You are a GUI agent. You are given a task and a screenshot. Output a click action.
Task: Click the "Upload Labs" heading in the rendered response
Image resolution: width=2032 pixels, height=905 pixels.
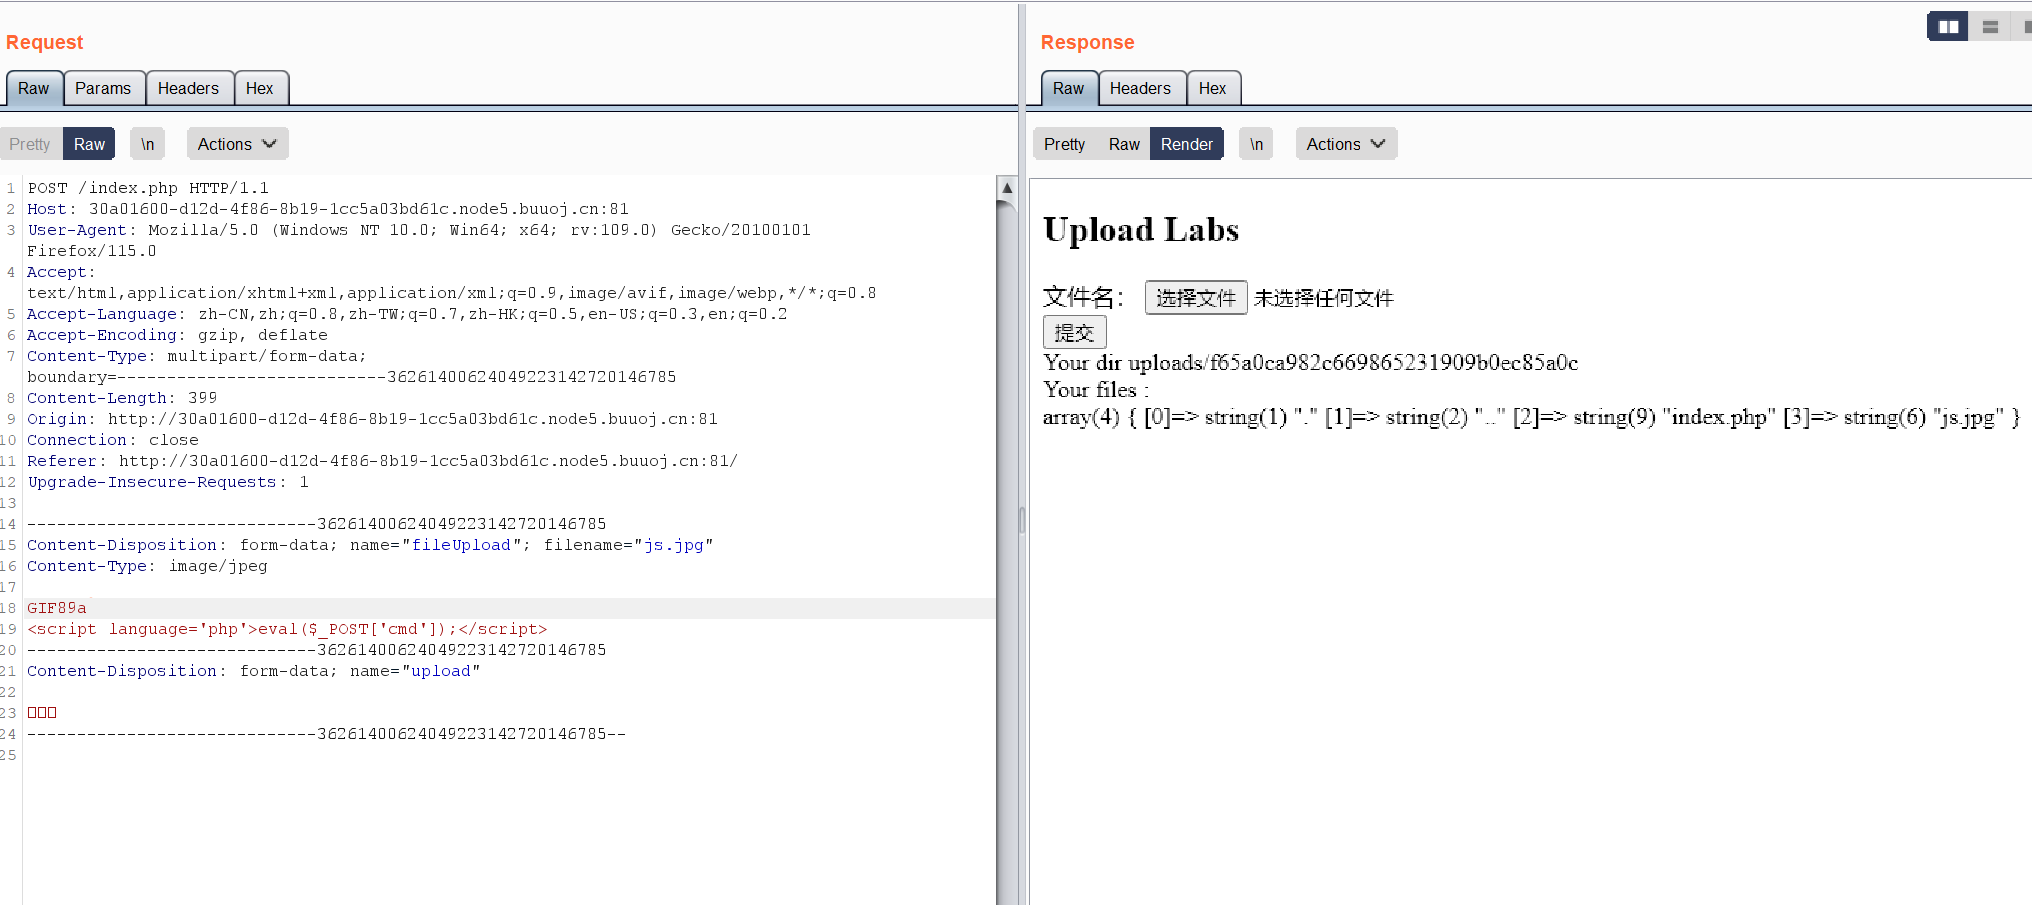click(x=1141, y=230)
